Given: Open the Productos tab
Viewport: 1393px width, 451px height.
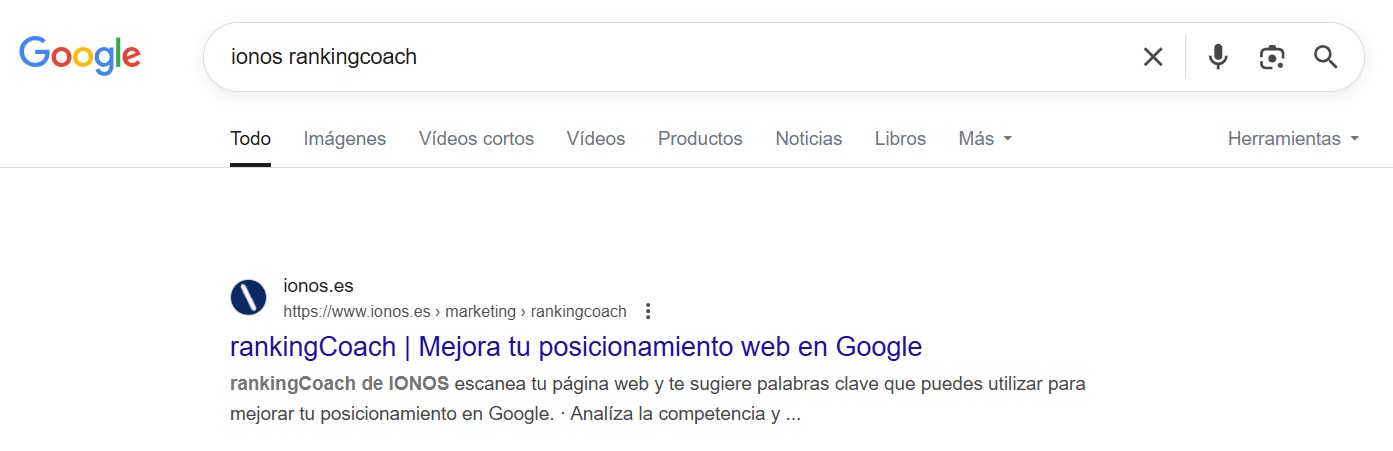Looking at the screenshot, I should [700, 139].
